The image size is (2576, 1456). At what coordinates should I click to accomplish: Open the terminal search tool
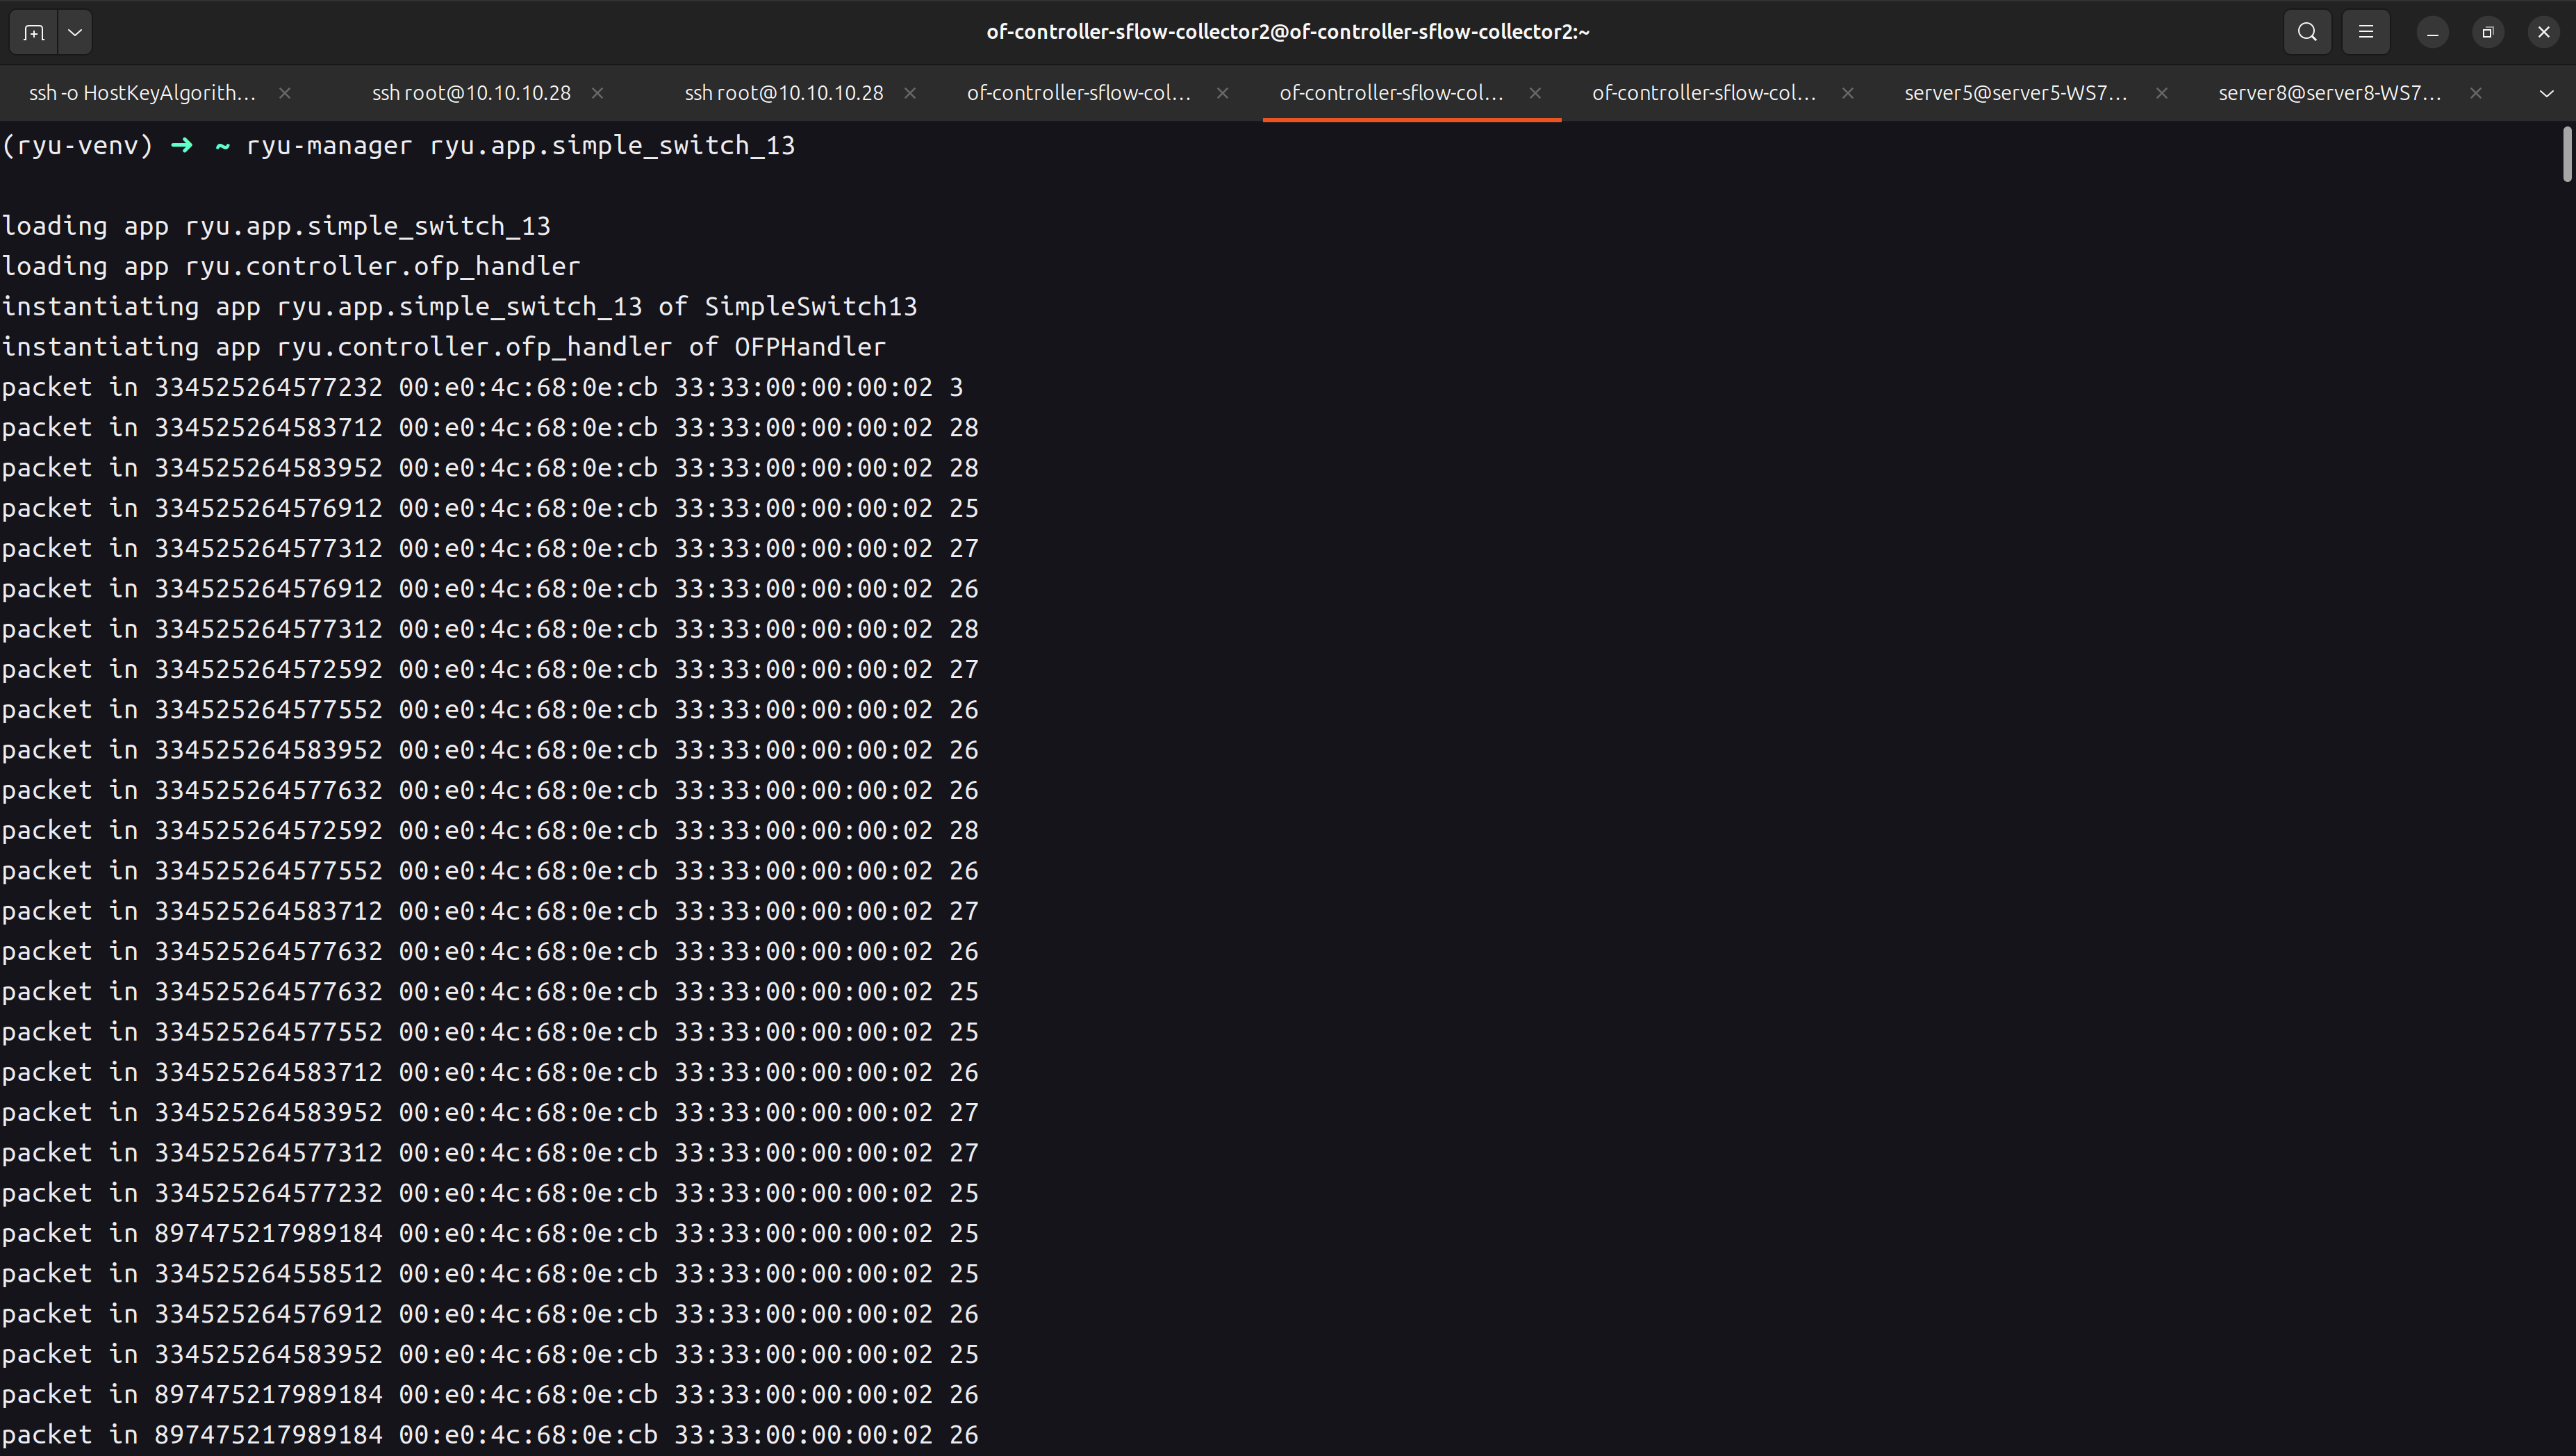pyautogui.click(x=2307, y=32)
